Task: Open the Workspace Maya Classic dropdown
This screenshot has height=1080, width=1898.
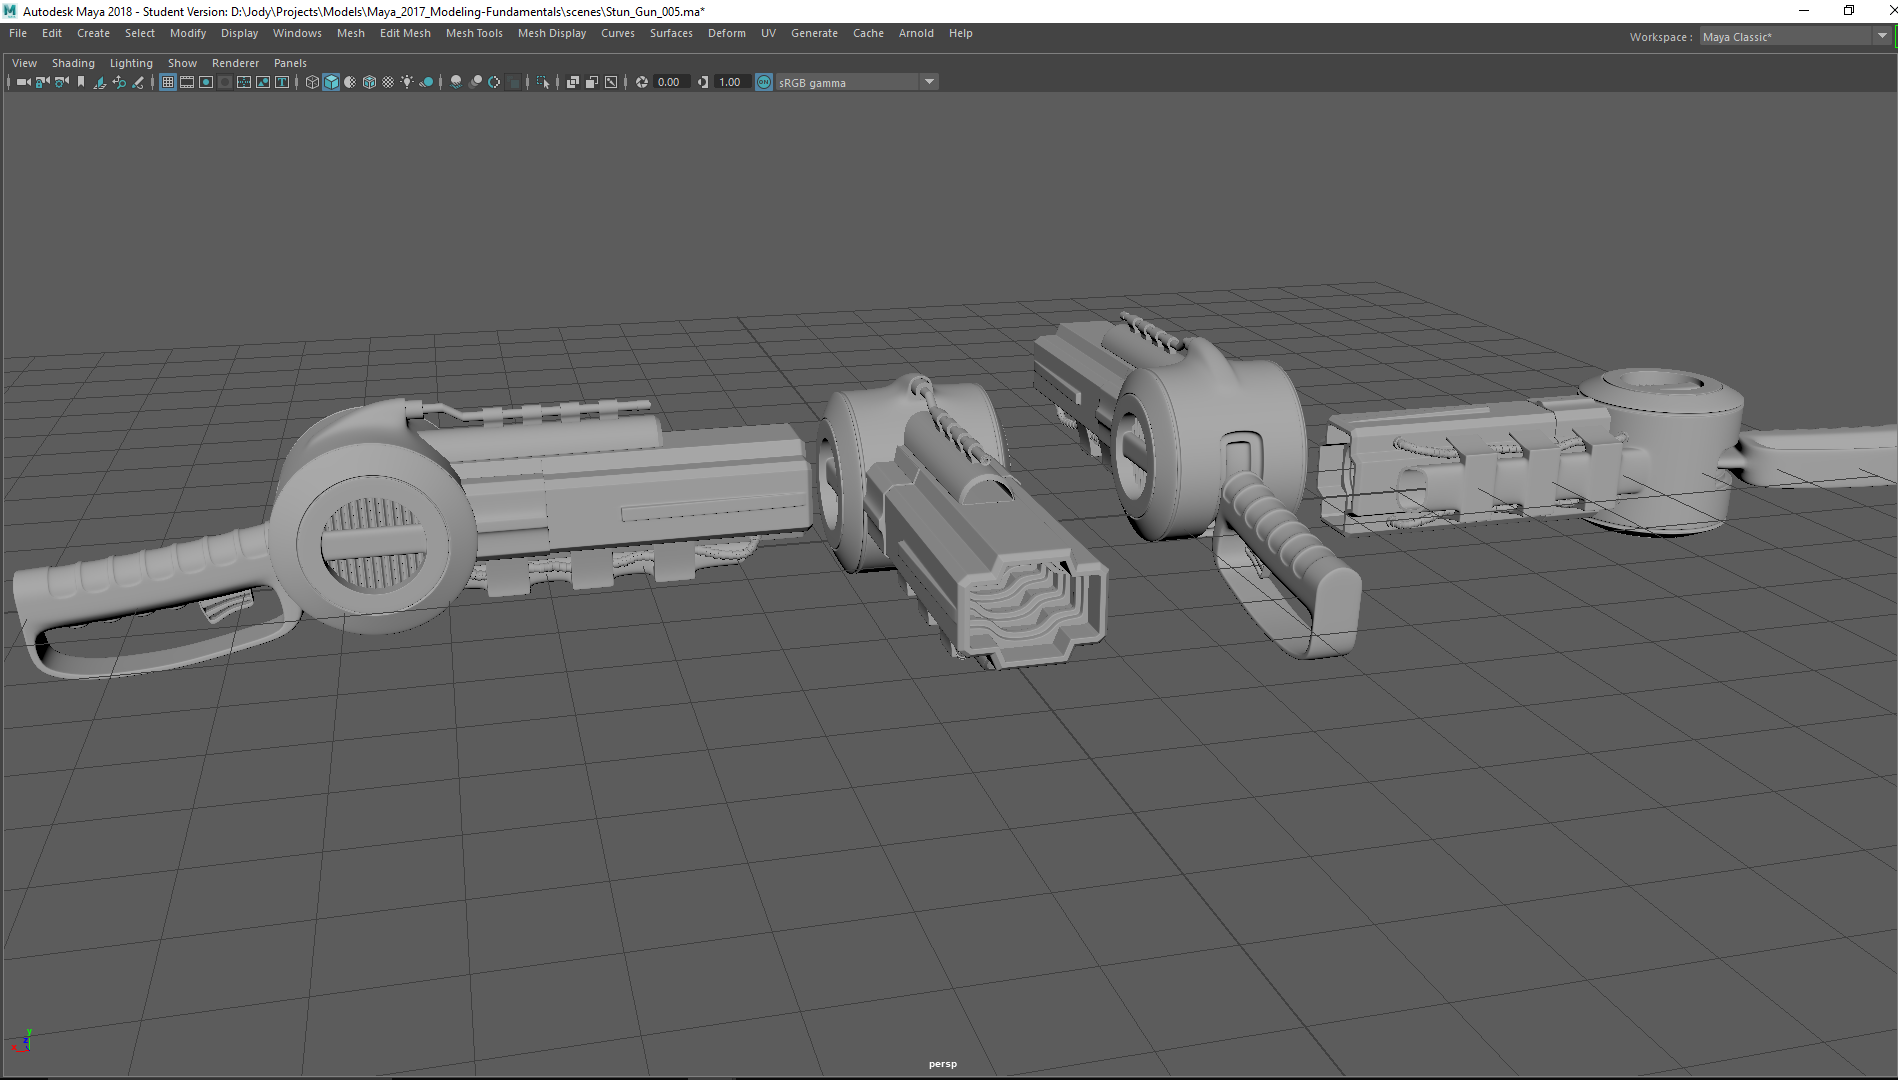Action: [1795, 37]
